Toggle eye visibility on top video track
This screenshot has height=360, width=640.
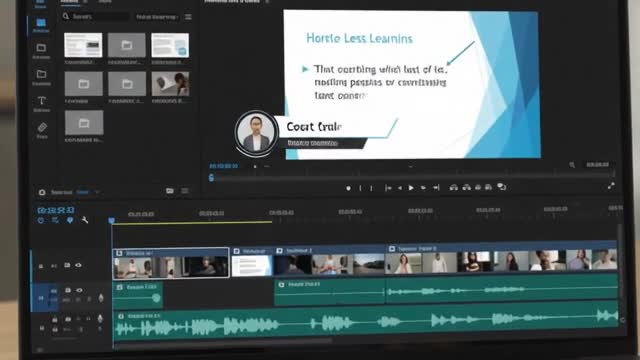click(78, 265)
